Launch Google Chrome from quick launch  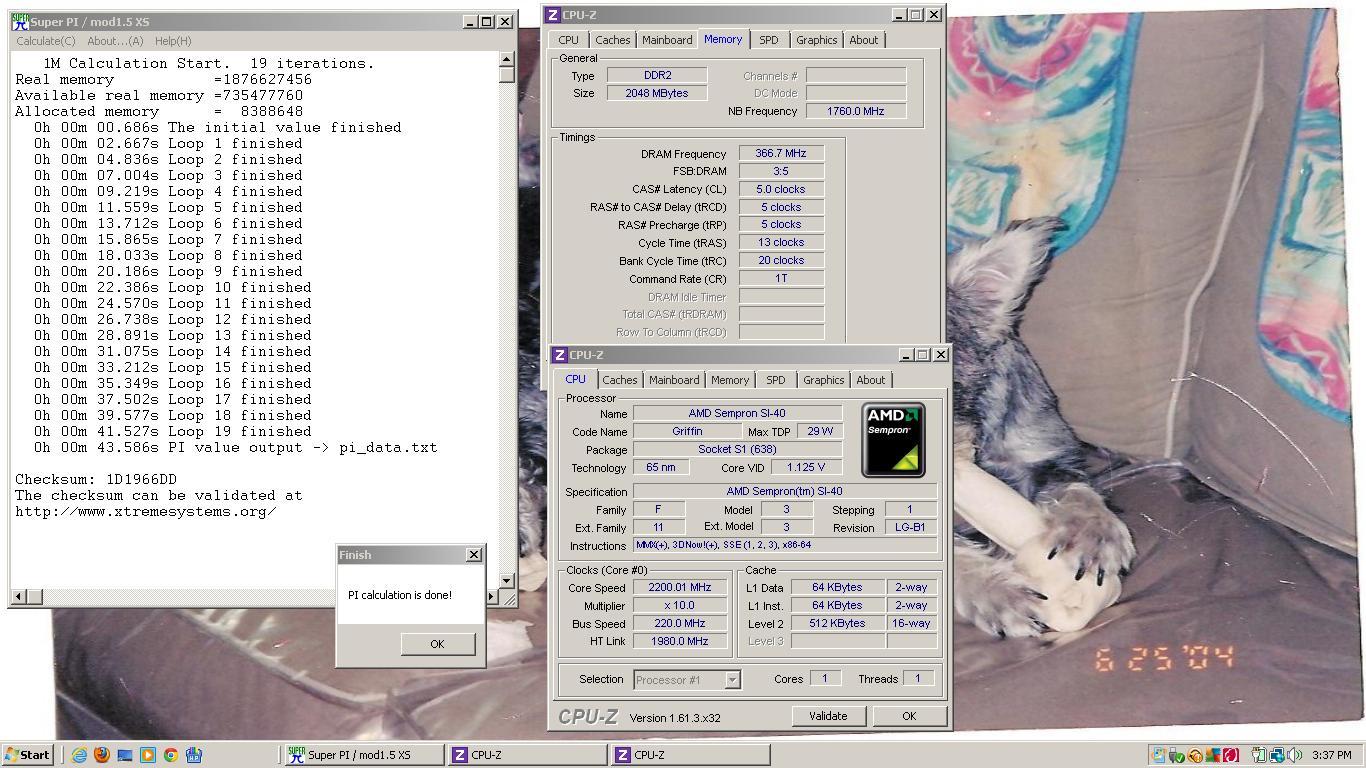coord(171,755)
